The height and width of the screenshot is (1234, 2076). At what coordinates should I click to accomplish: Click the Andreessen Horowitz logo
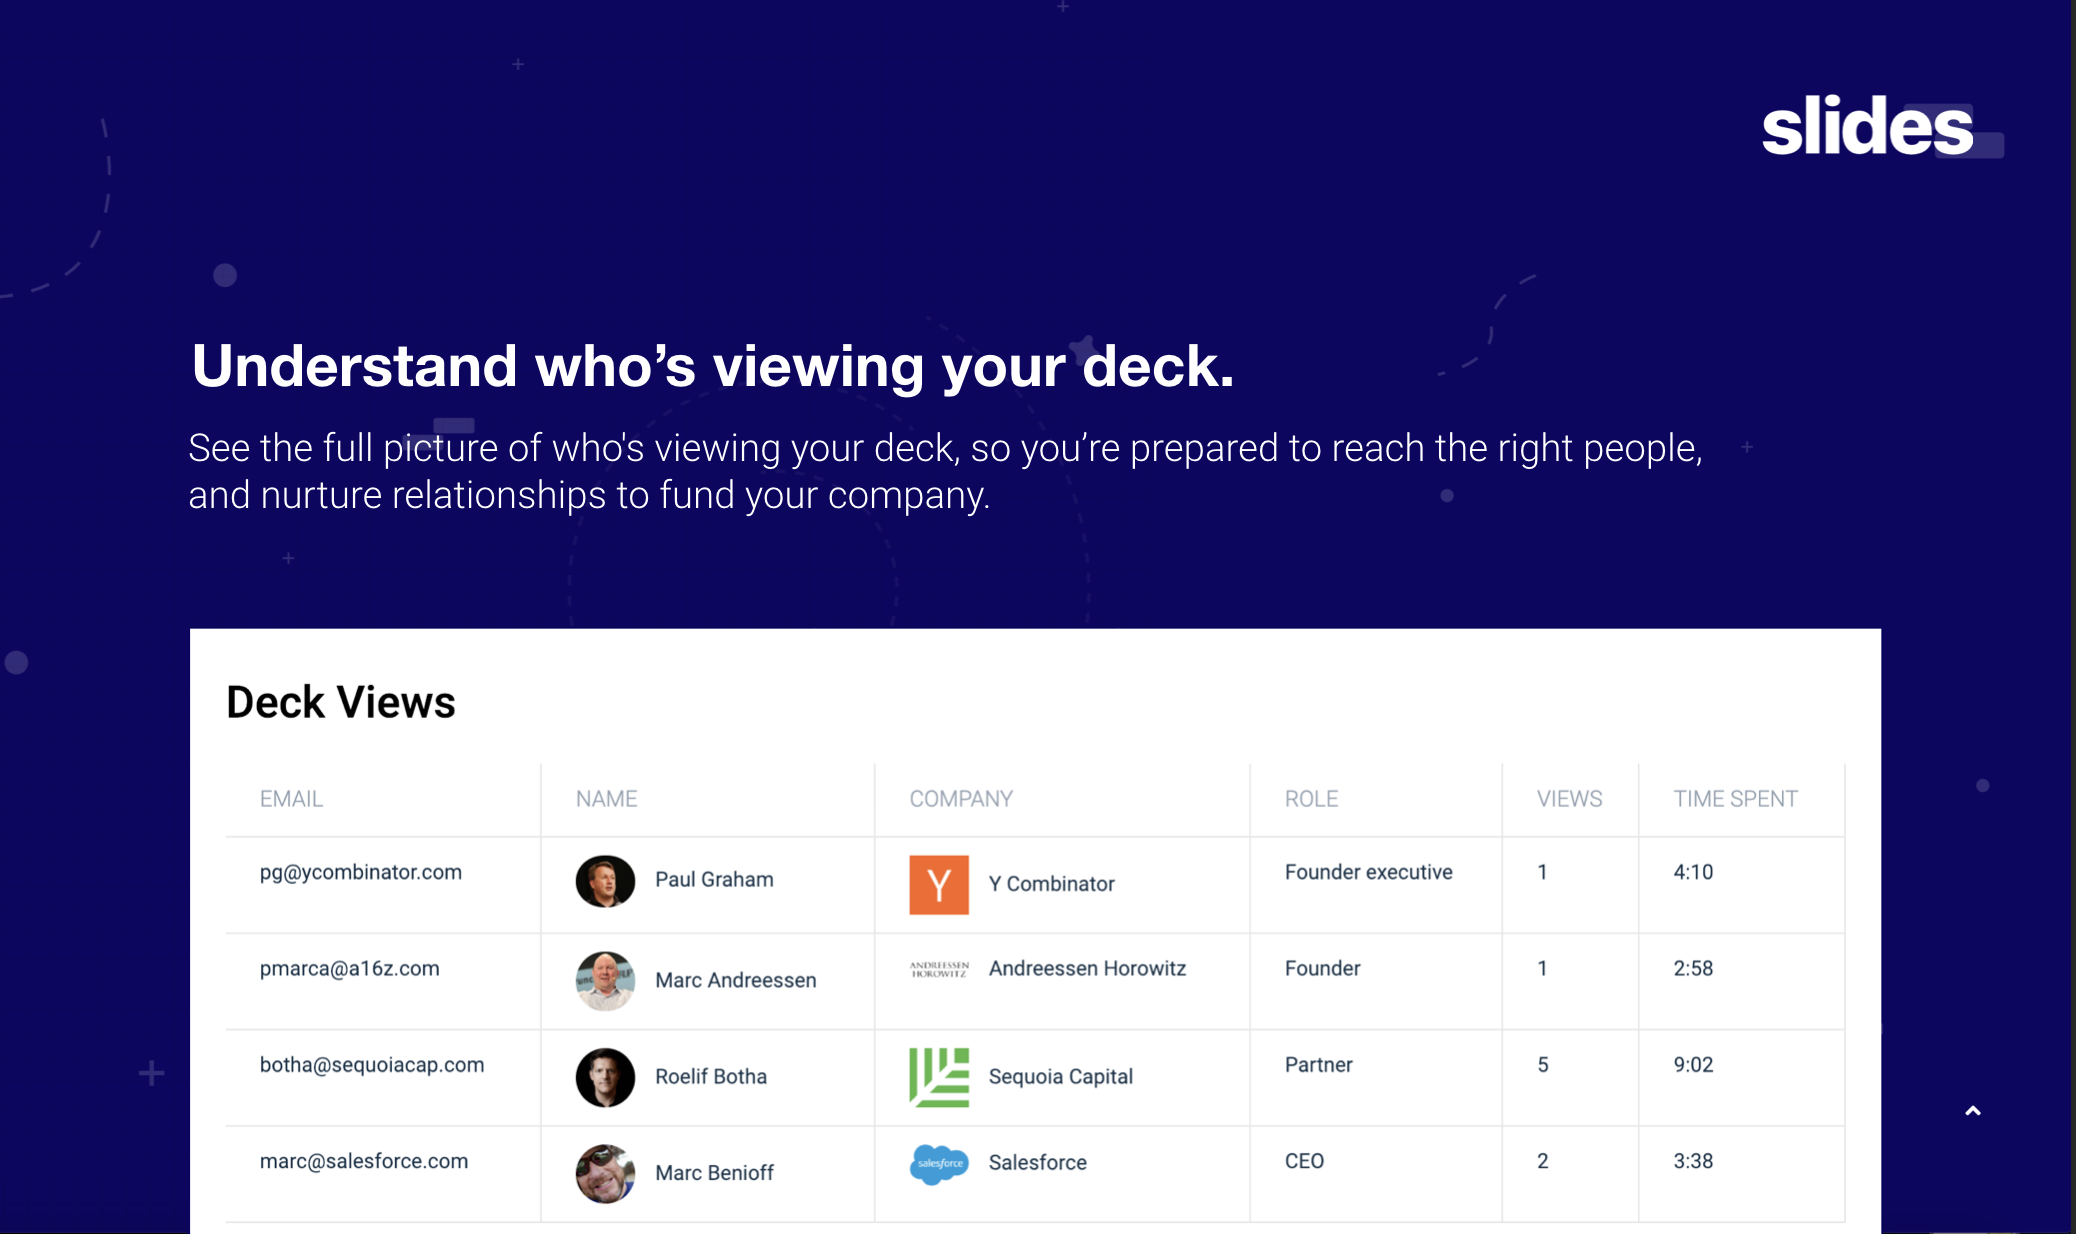[x=939, y=969]
